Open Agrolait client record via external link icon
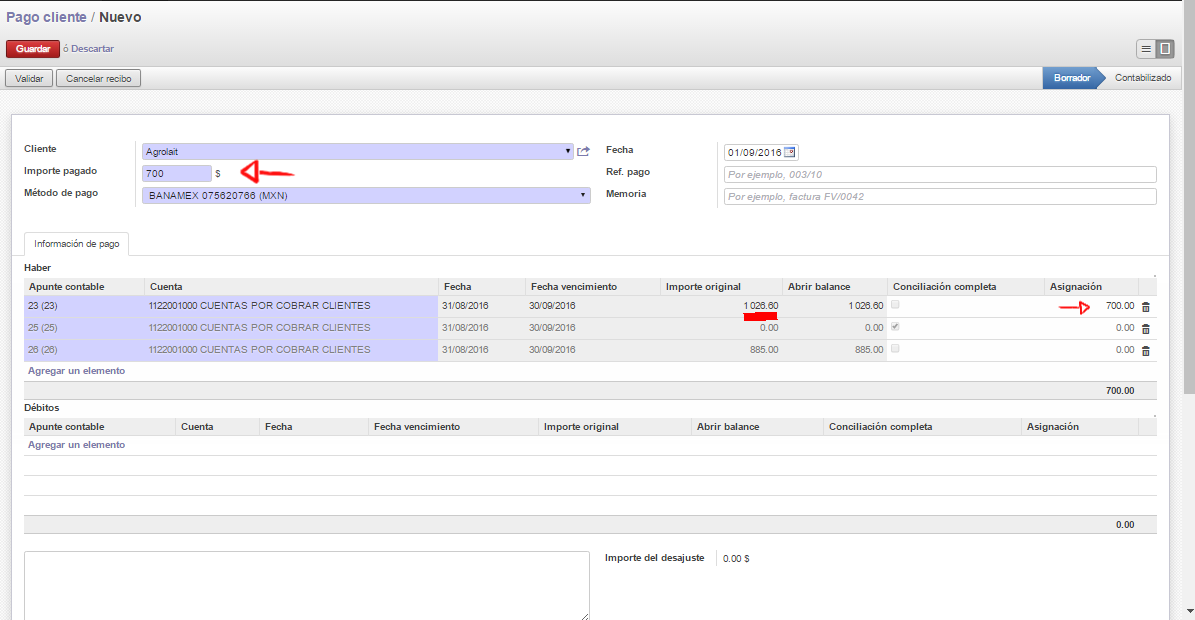This screenshot has width=1195, height=620. point(584,152)
